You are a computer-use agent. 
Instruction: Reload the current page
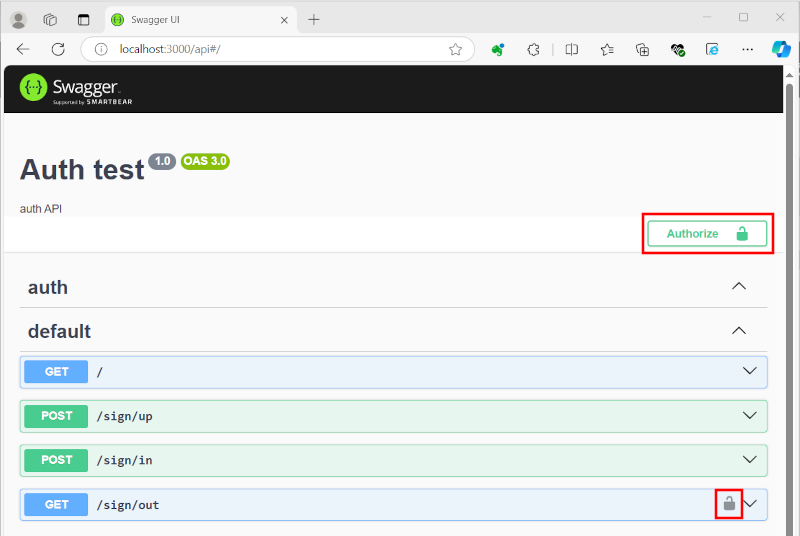58,49
